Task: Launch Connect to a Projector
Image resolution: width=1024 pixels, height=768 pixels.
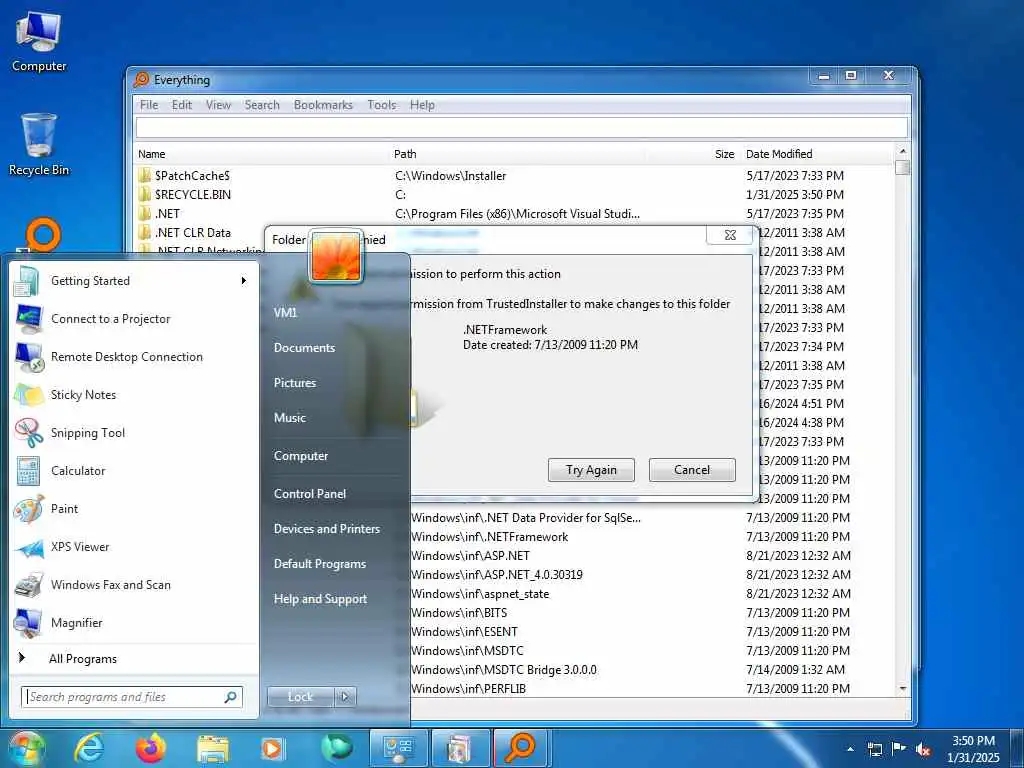Action: pos(133,319)
